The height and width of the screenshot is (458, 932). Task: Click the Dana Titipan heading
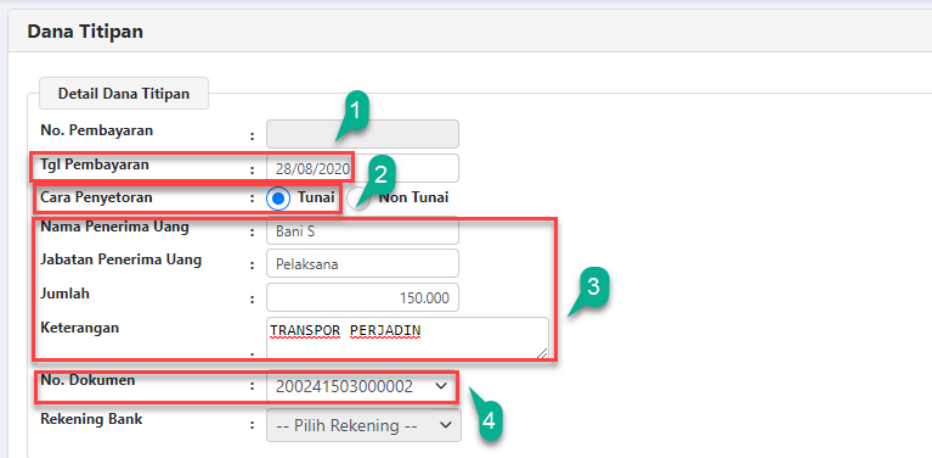click(x=85, y=32)
